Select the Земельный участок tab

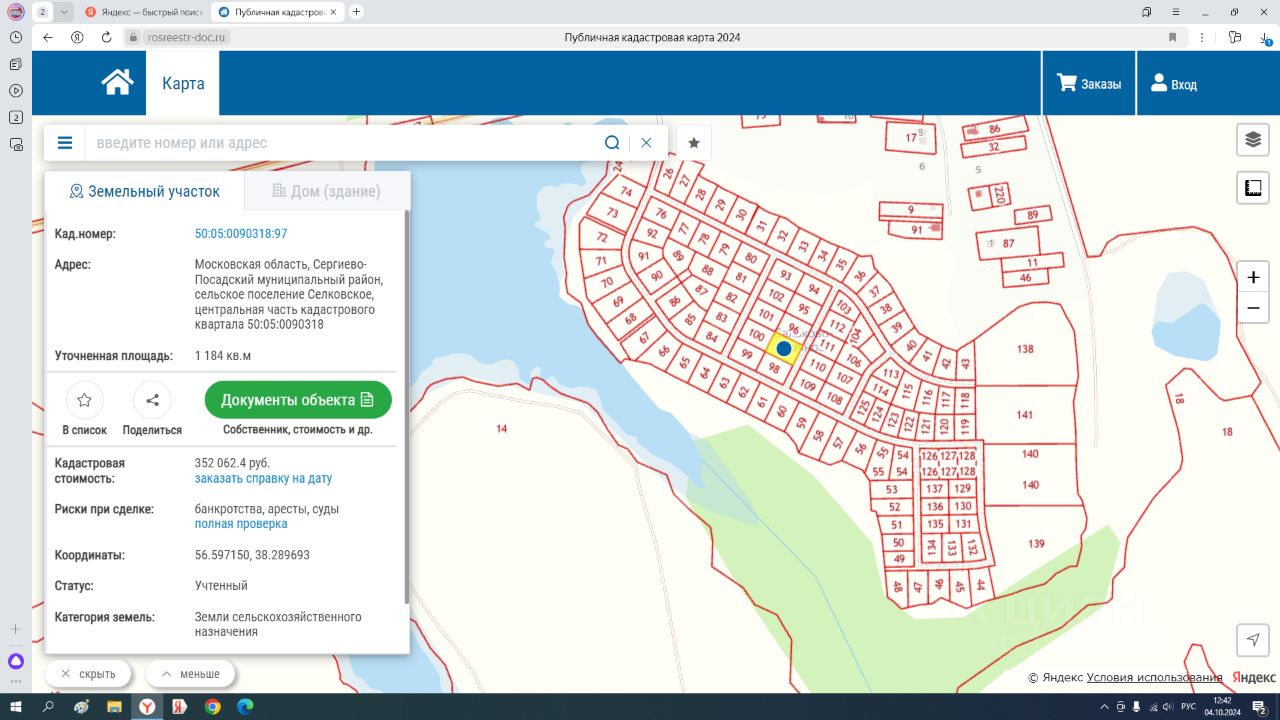coord(144,191)
